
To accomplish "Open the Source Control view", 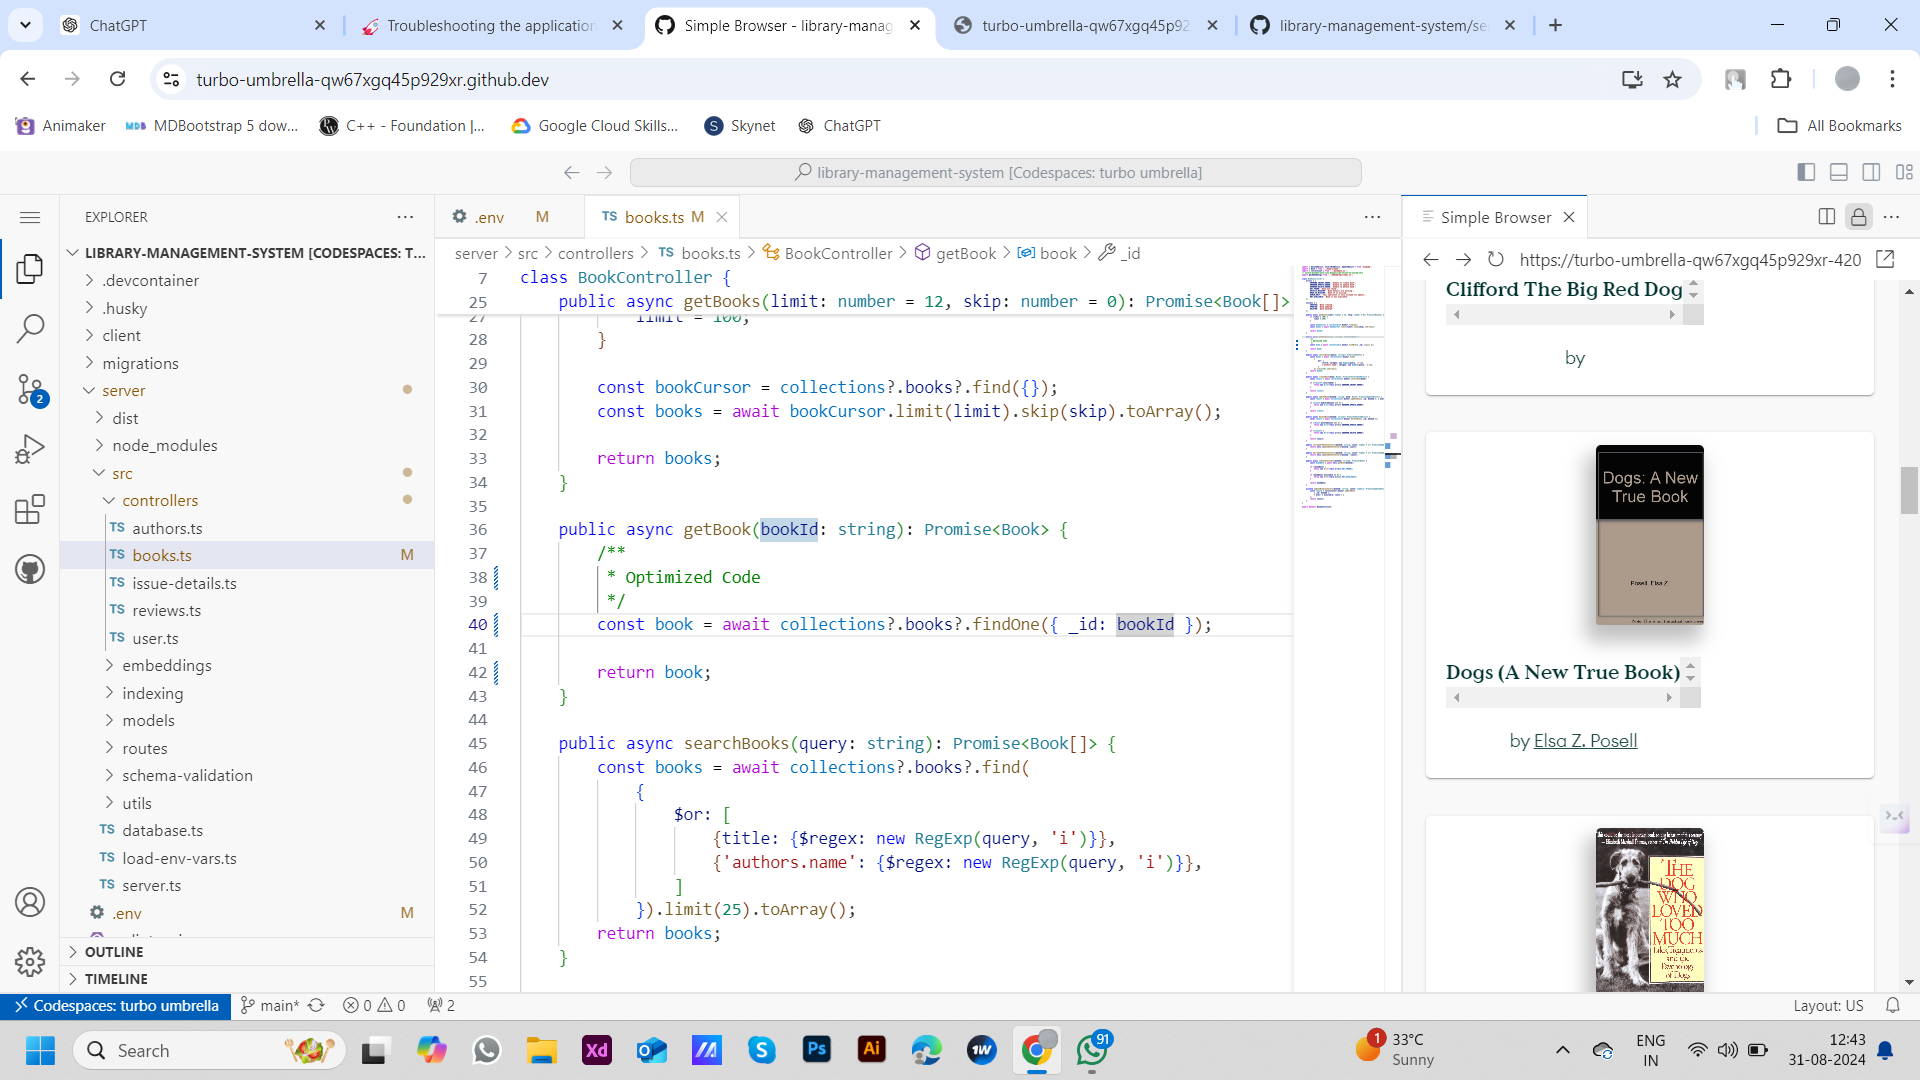I will tap(30, 389).
